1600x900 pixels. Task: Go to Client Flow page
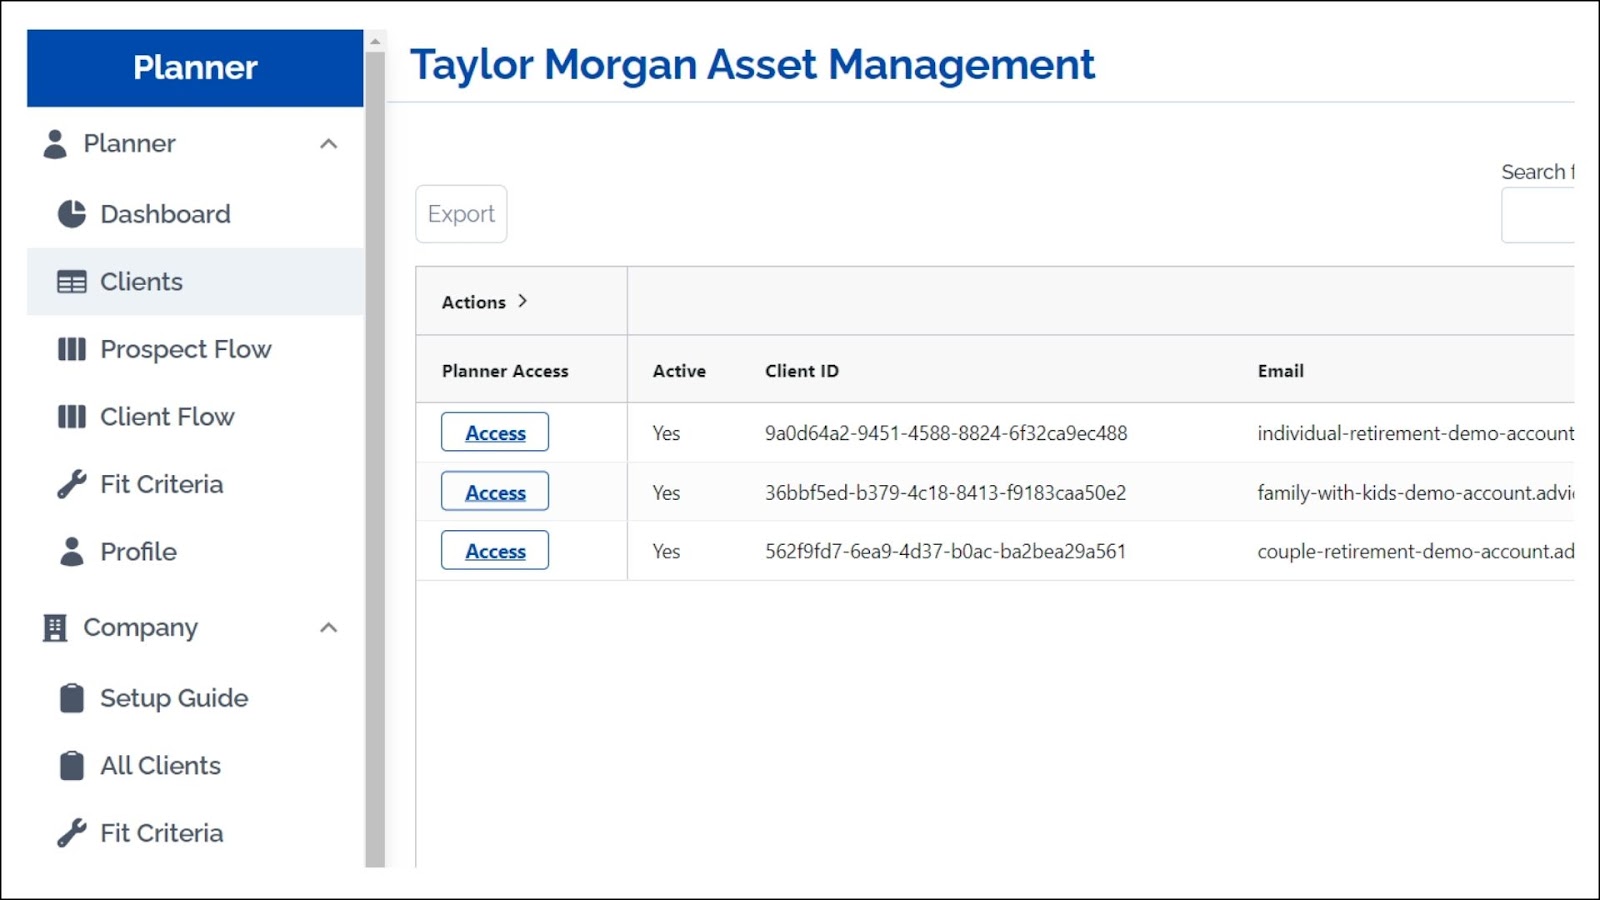coord(196,417)
